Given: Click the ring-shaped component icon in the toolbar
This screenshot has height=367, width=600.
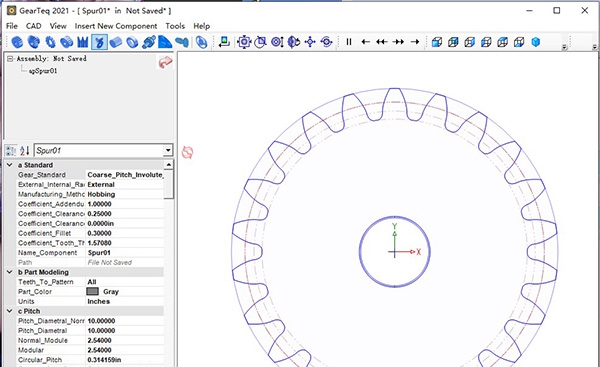Looking at the screenshot, I should [x=132, y=42].
